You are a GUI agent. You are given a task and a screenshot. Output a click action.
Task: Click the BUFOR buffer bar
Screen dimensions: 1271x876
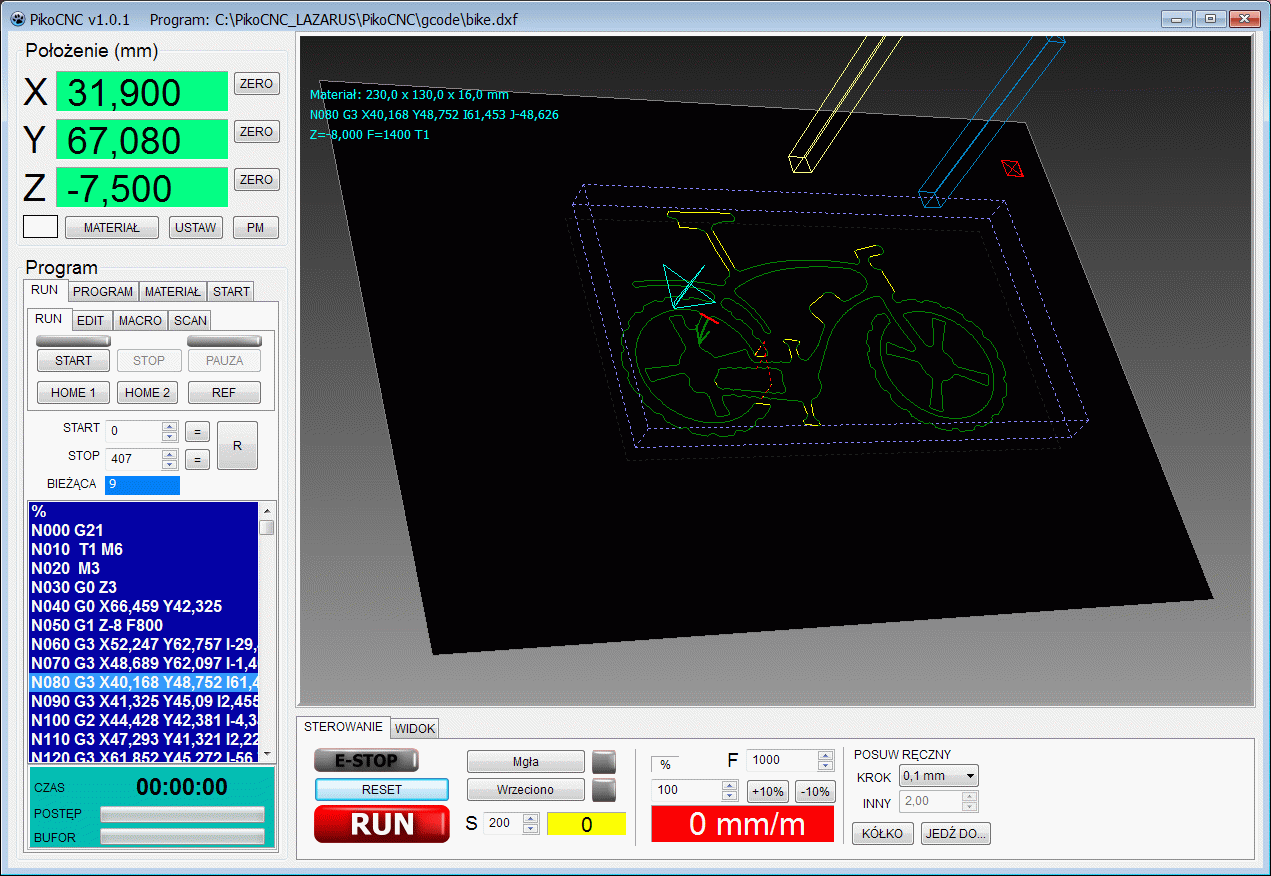point(183,837)
